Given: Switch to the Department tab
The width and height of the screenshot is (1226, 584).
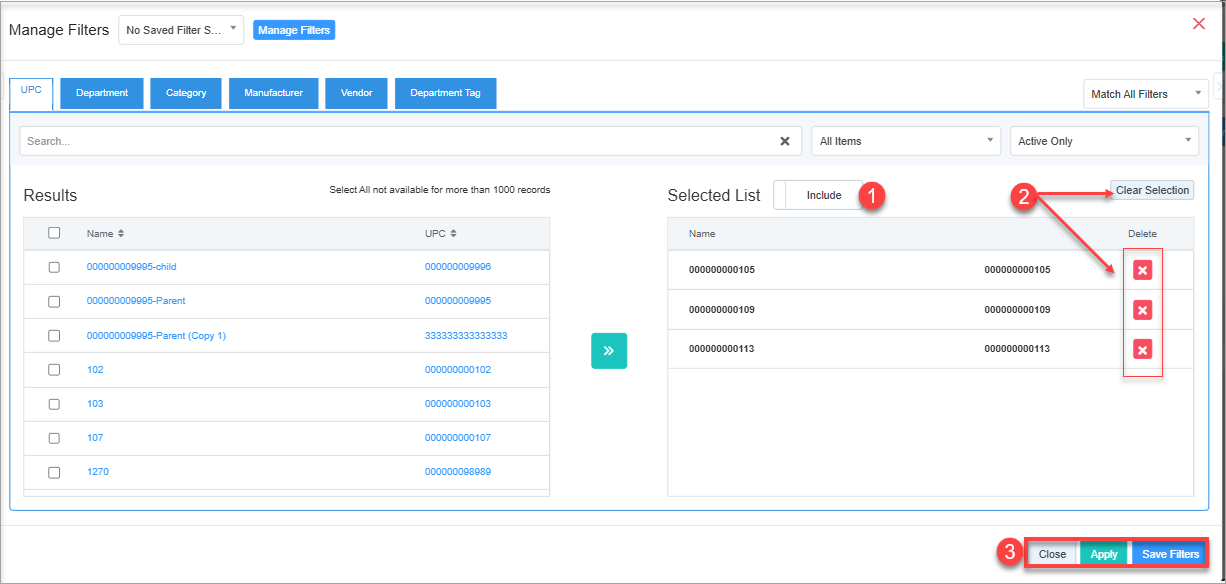Looking at the screenshot, I should [x=102, y=93].
